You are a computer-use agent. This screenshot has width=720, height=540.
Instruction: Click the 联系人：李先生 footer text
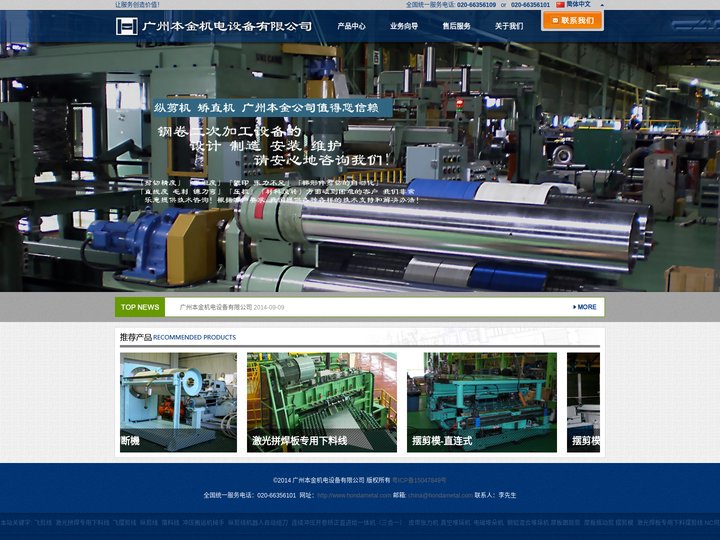point(495,495)
